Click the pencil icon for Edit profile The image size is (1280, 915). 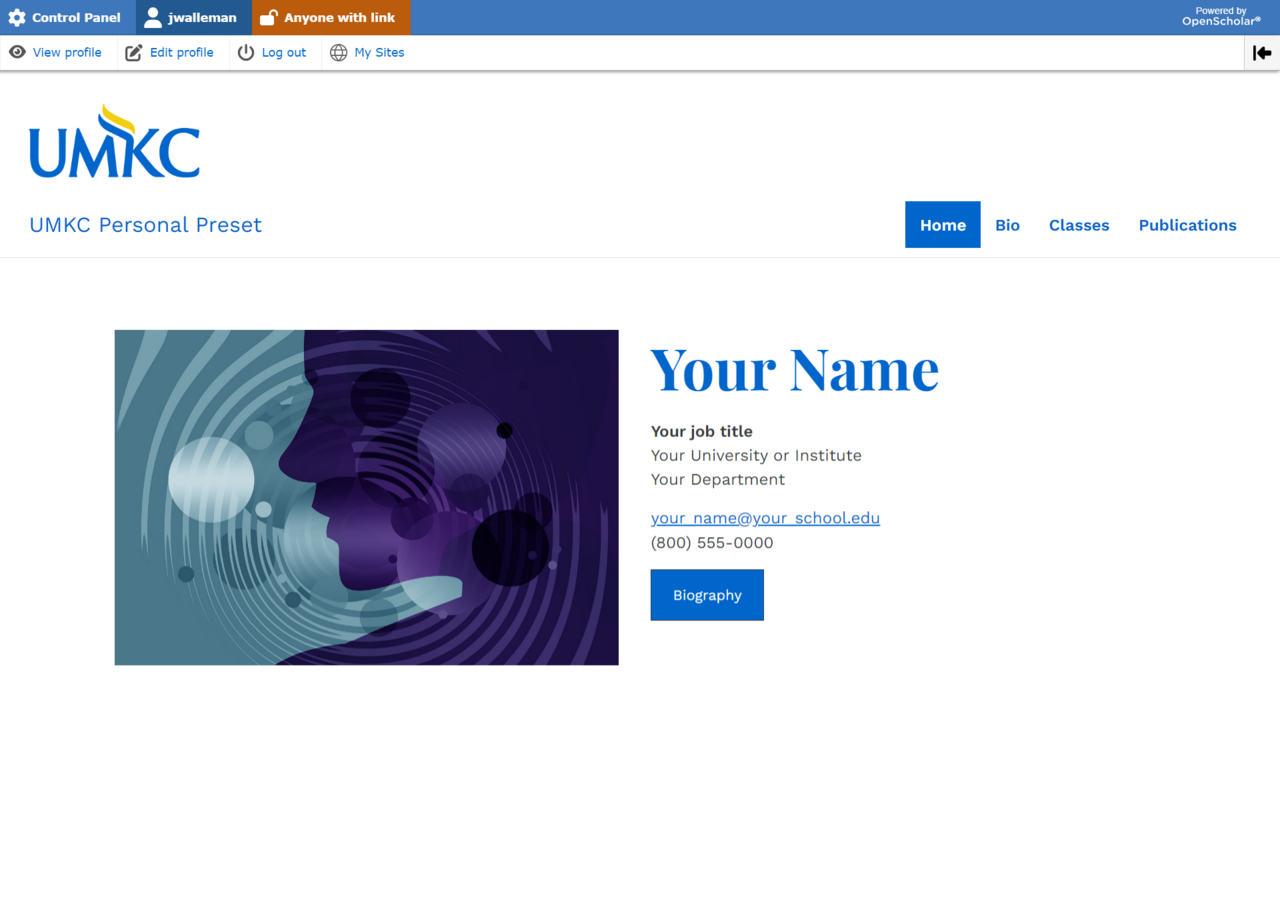tap(133, 53)
